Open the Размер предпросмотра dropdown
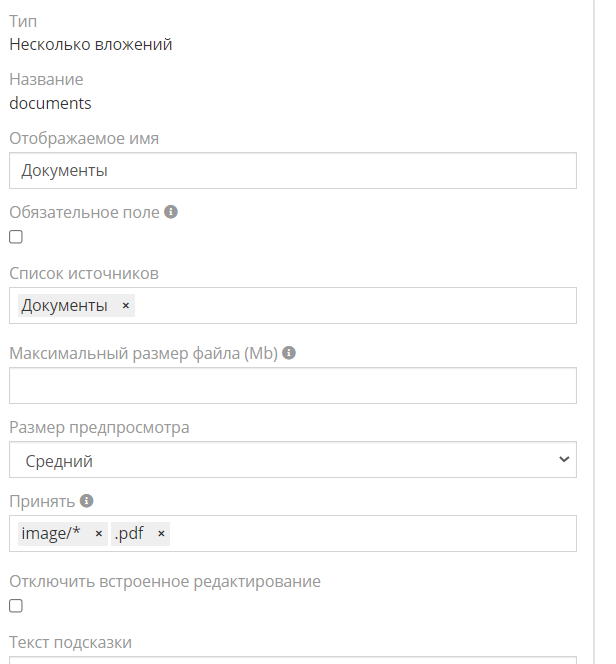 [293, 461]
